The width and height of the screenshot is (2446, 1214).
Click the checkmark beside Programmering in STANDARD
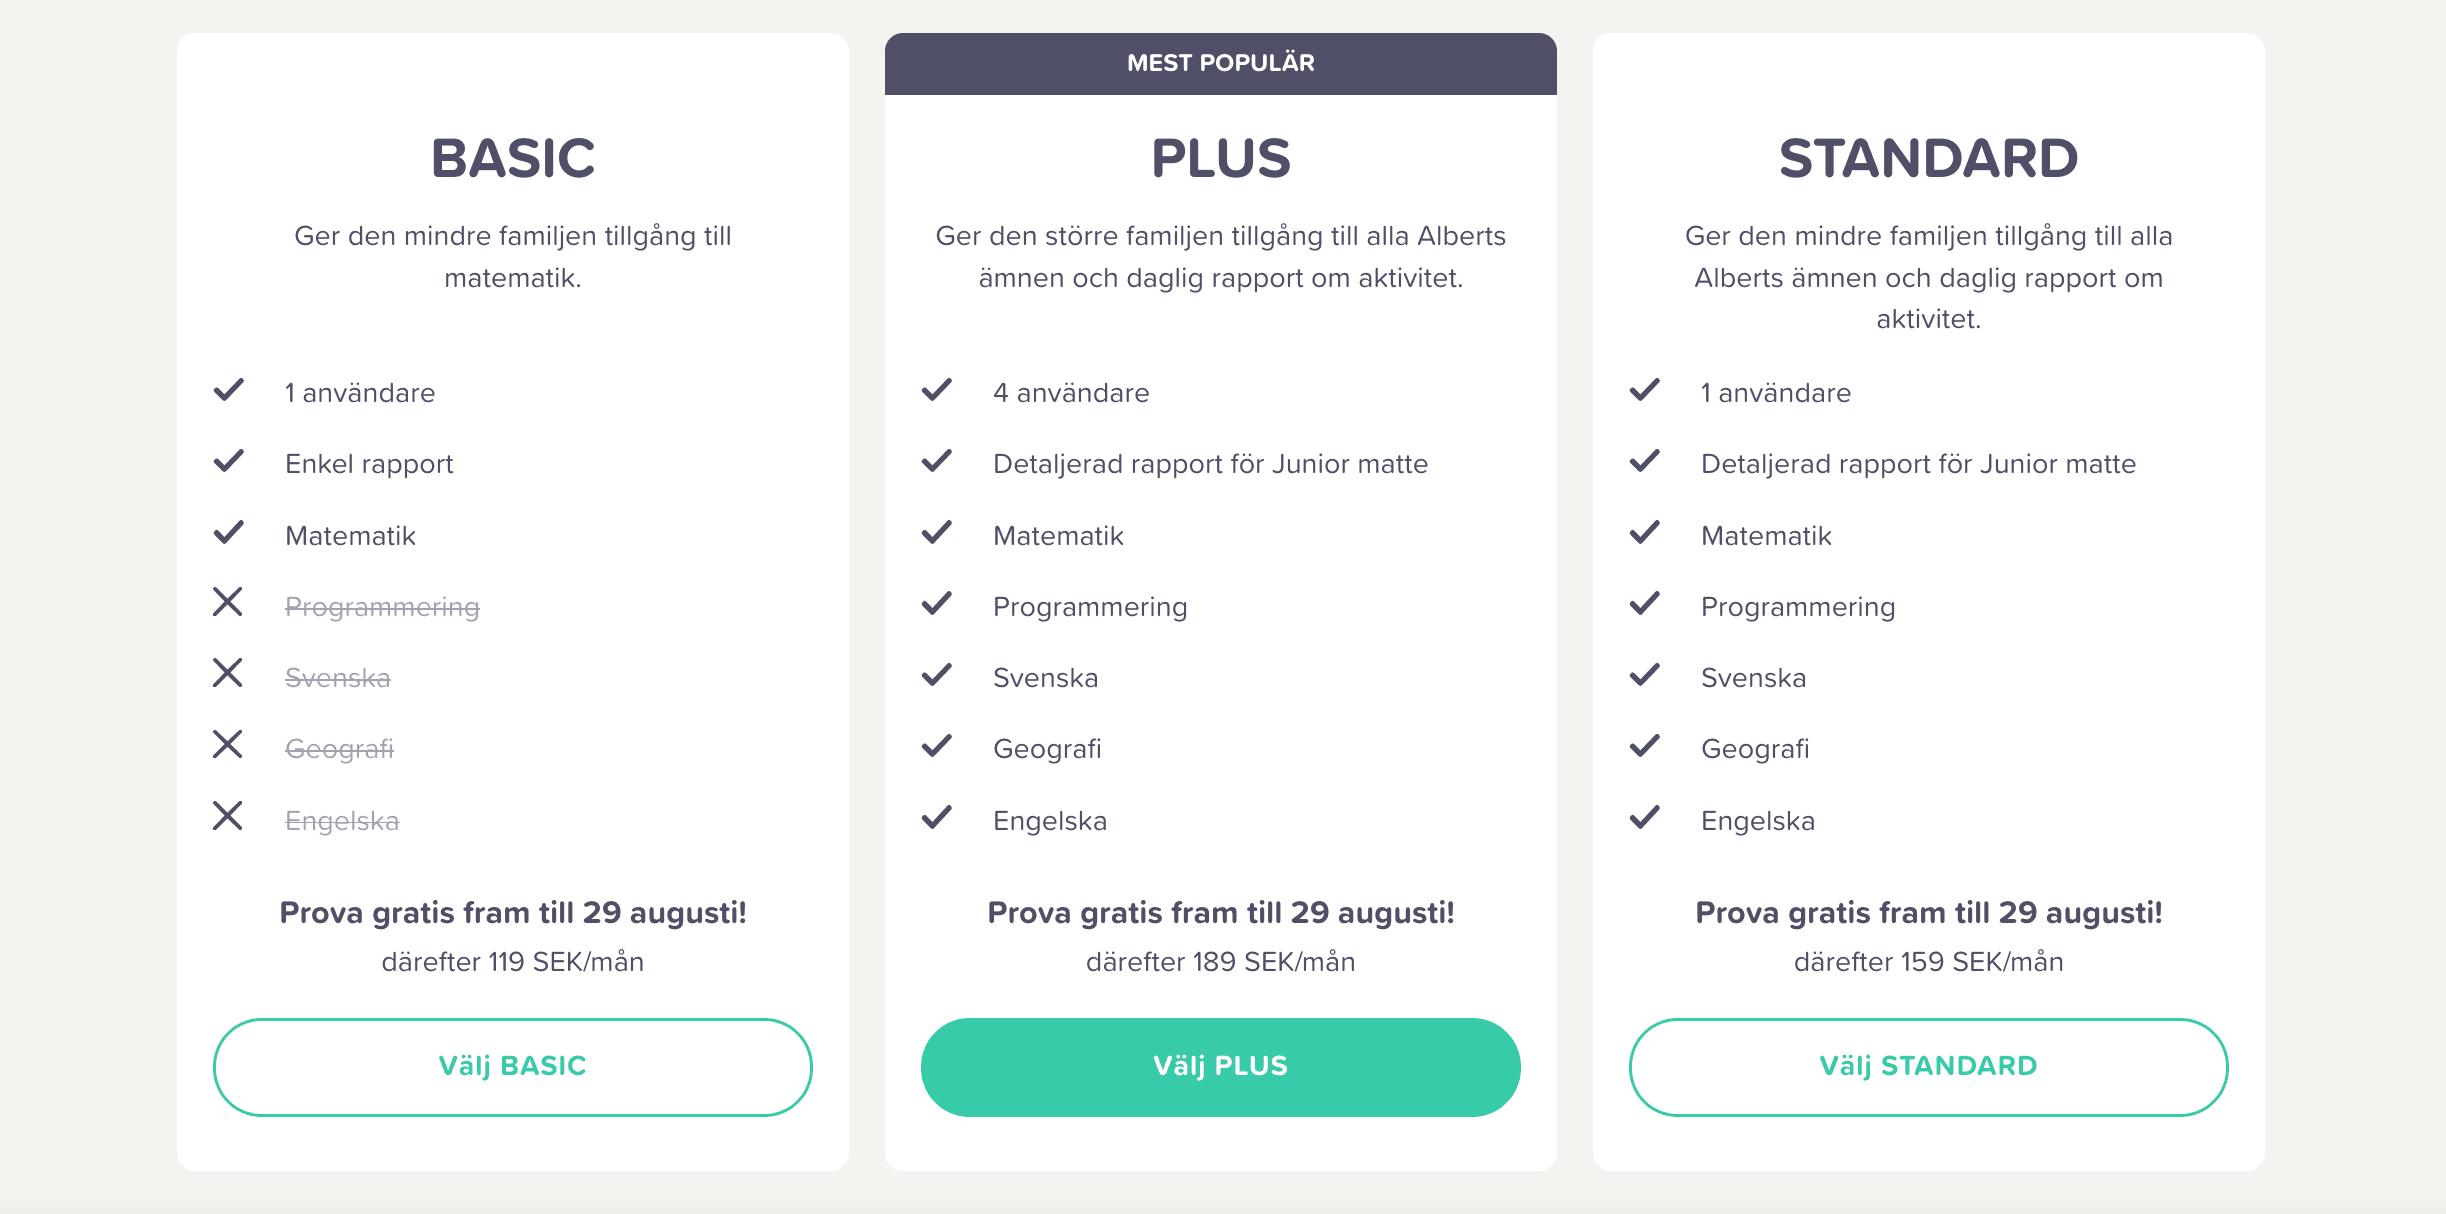point(1645,603)
